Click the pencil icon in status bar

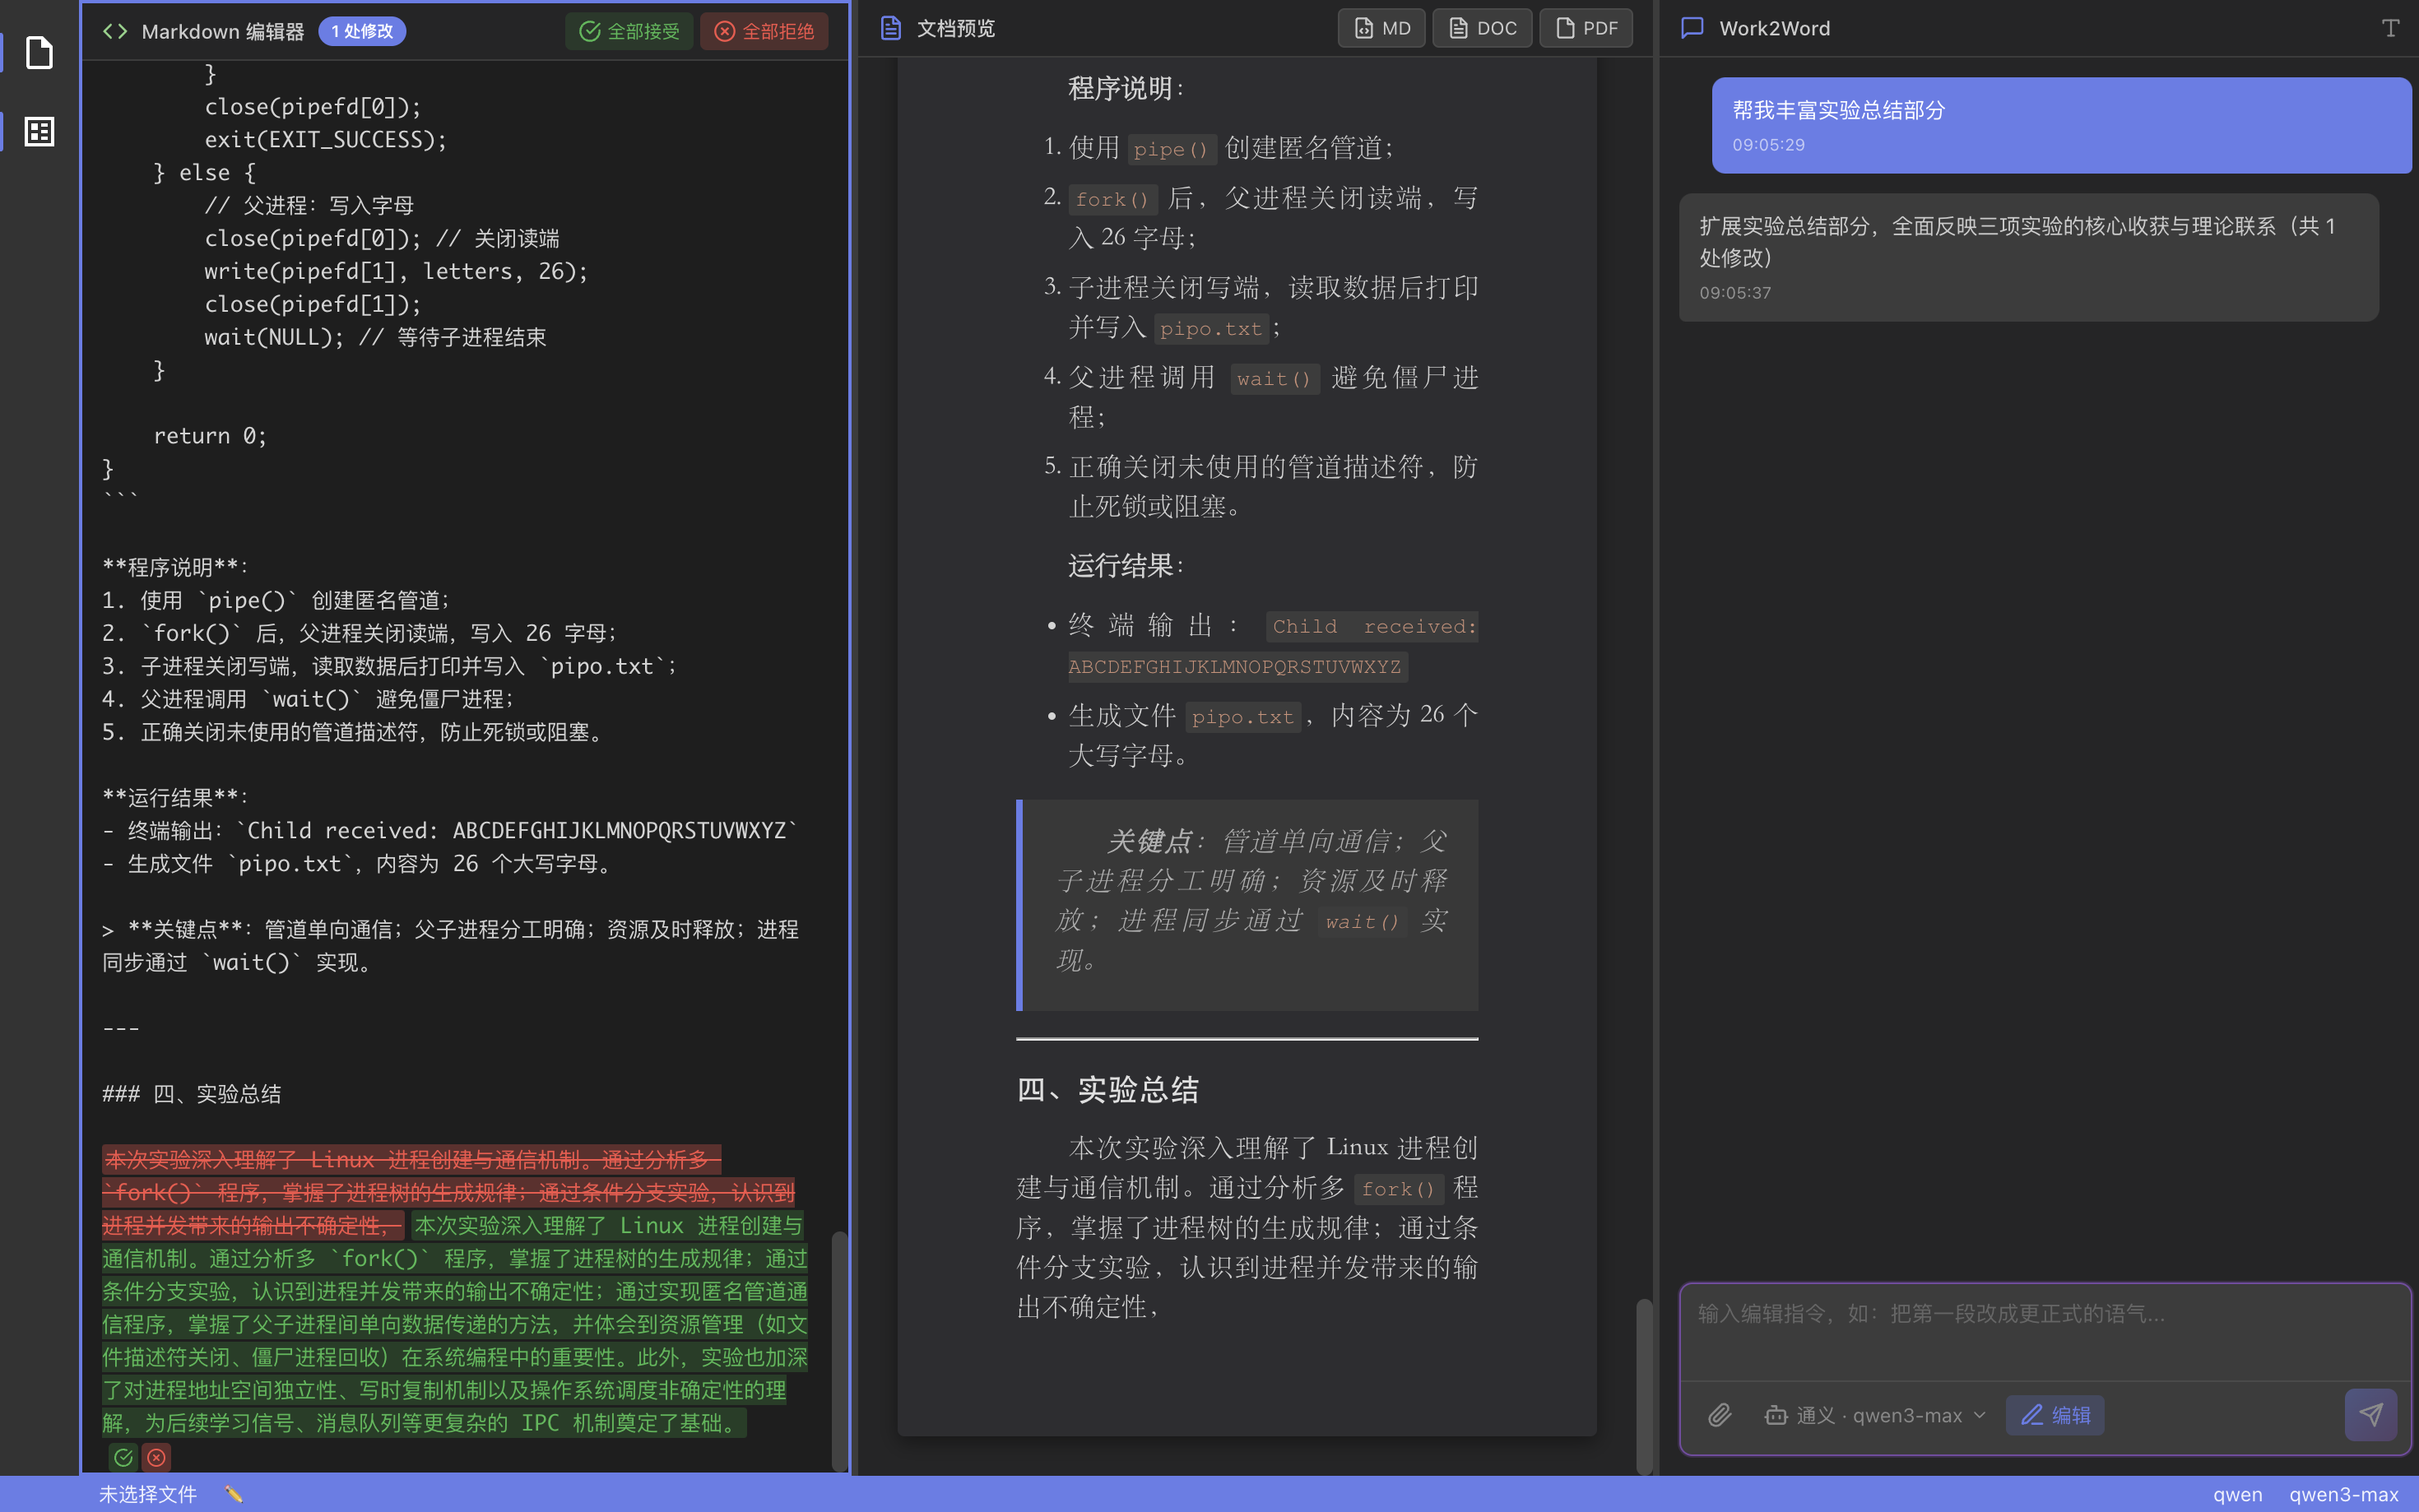234,1494
